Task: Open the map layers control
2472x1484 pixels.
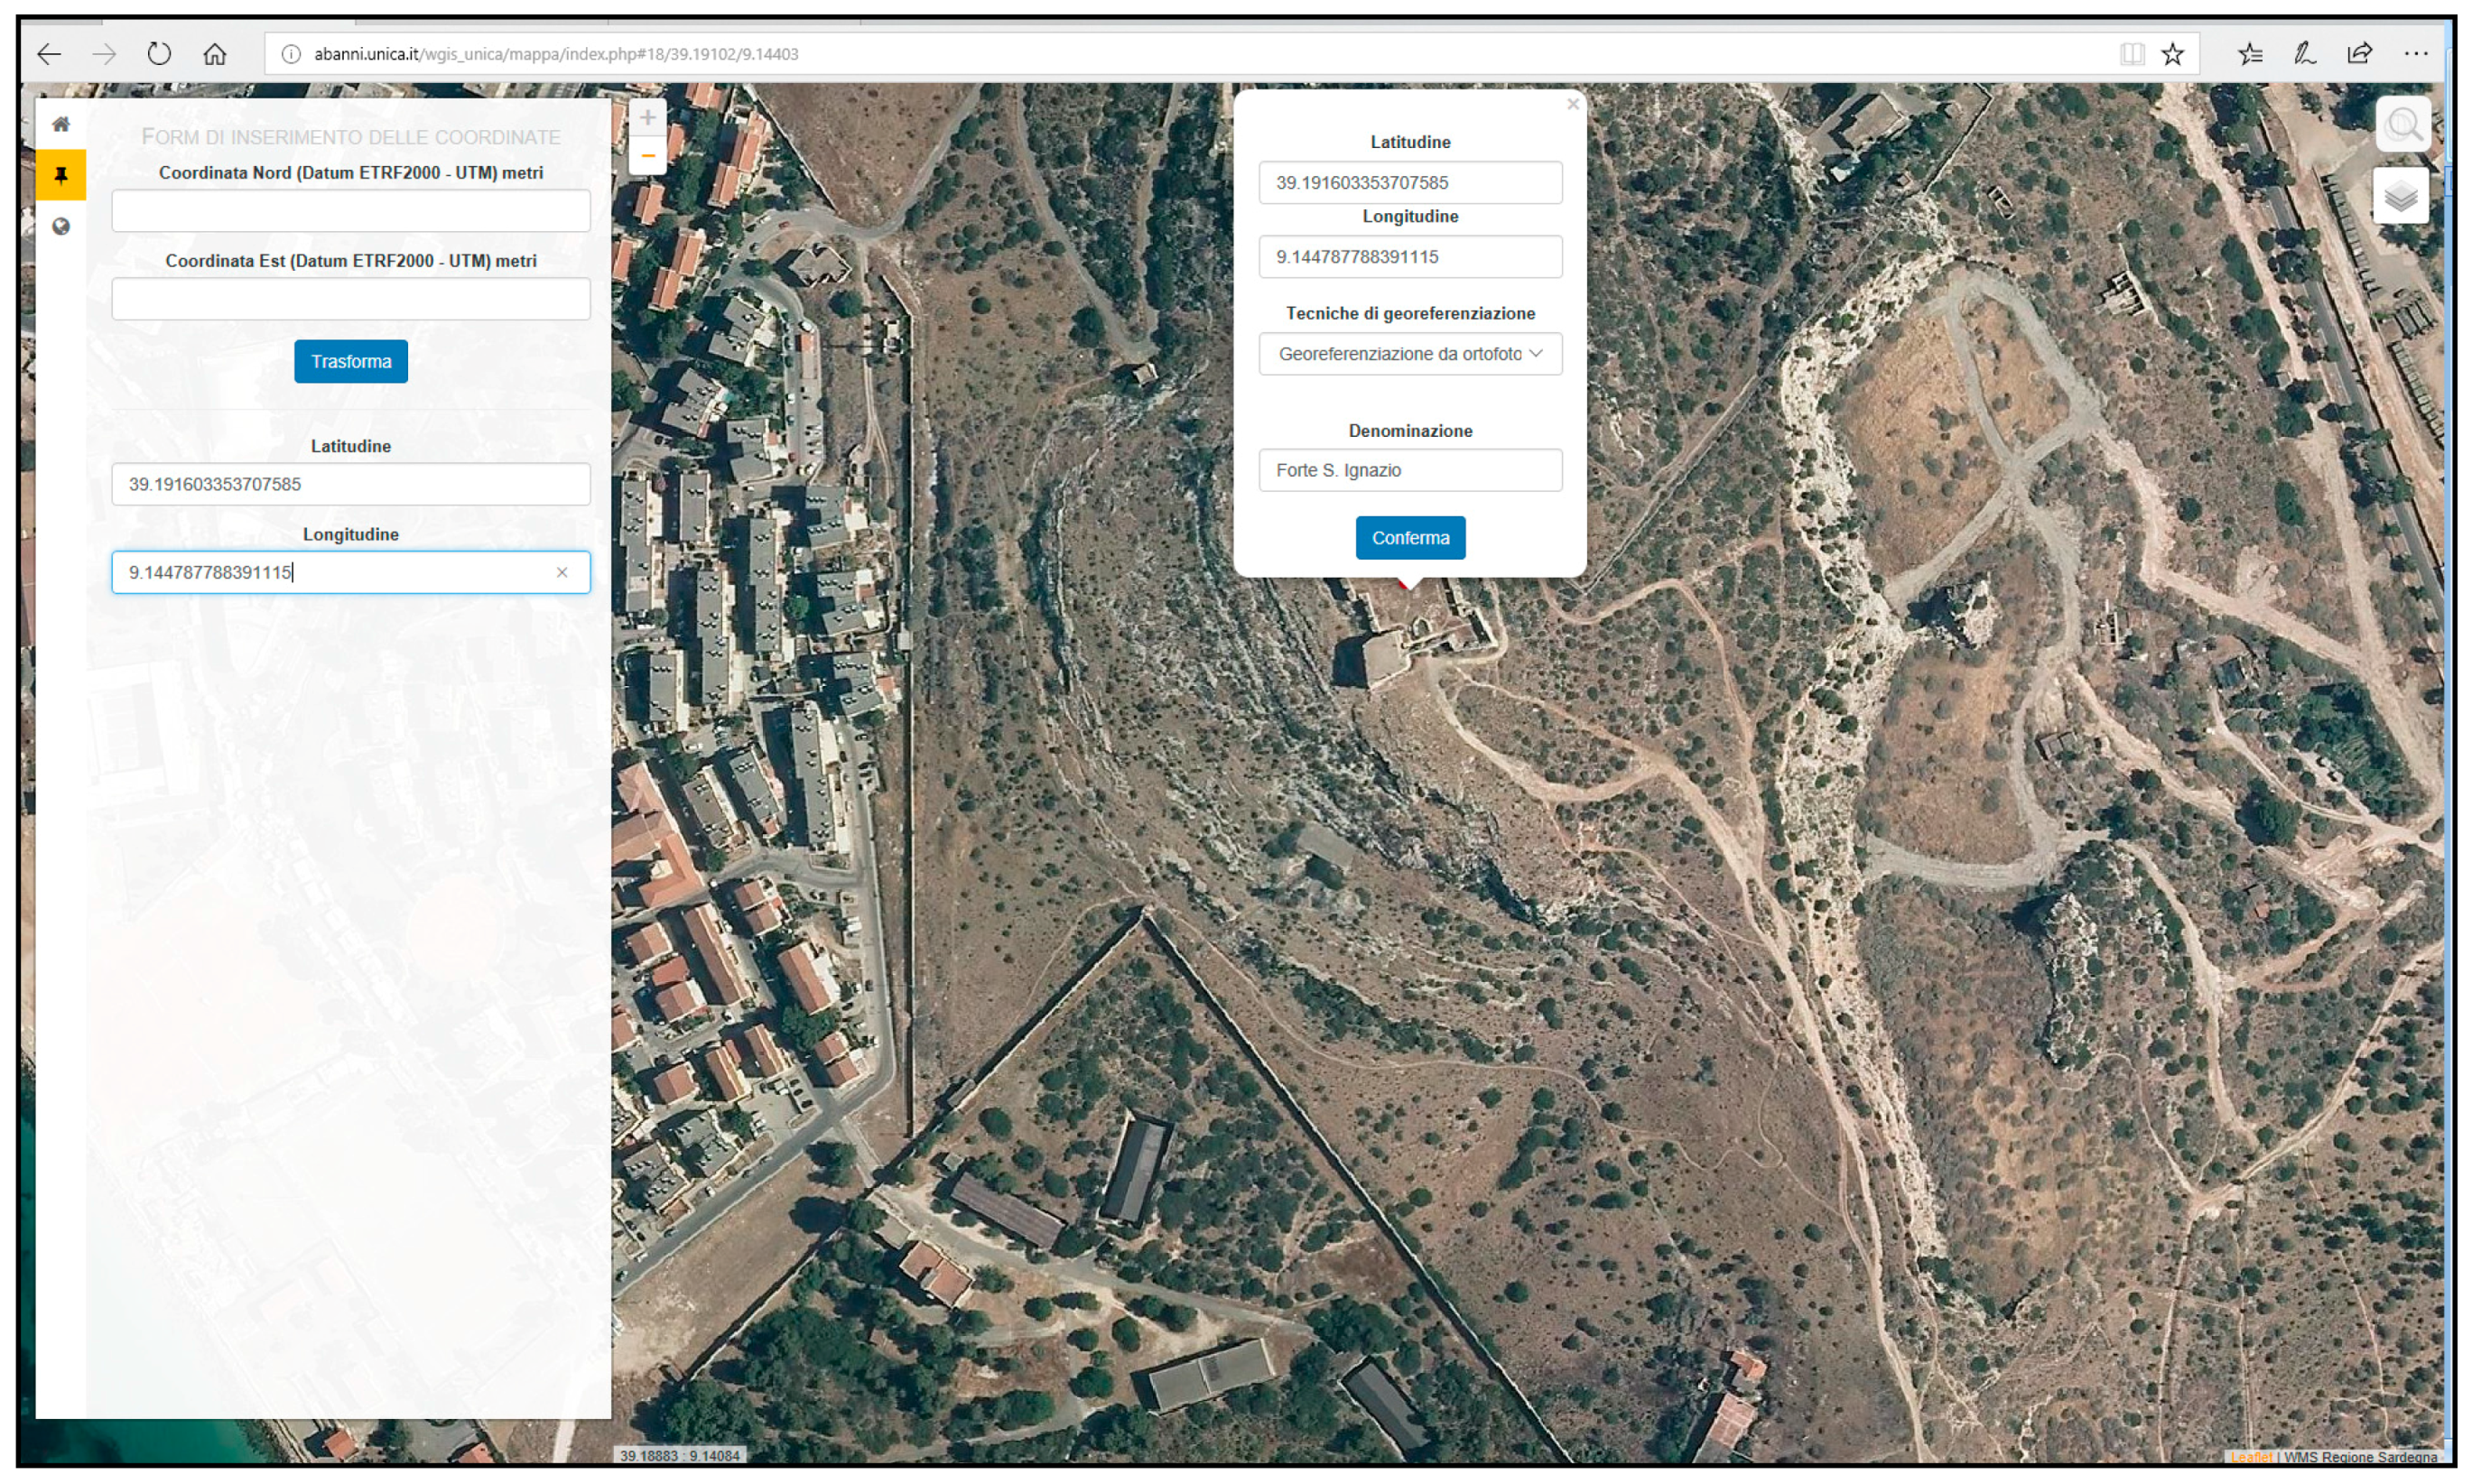Action: click(2400, 196)
